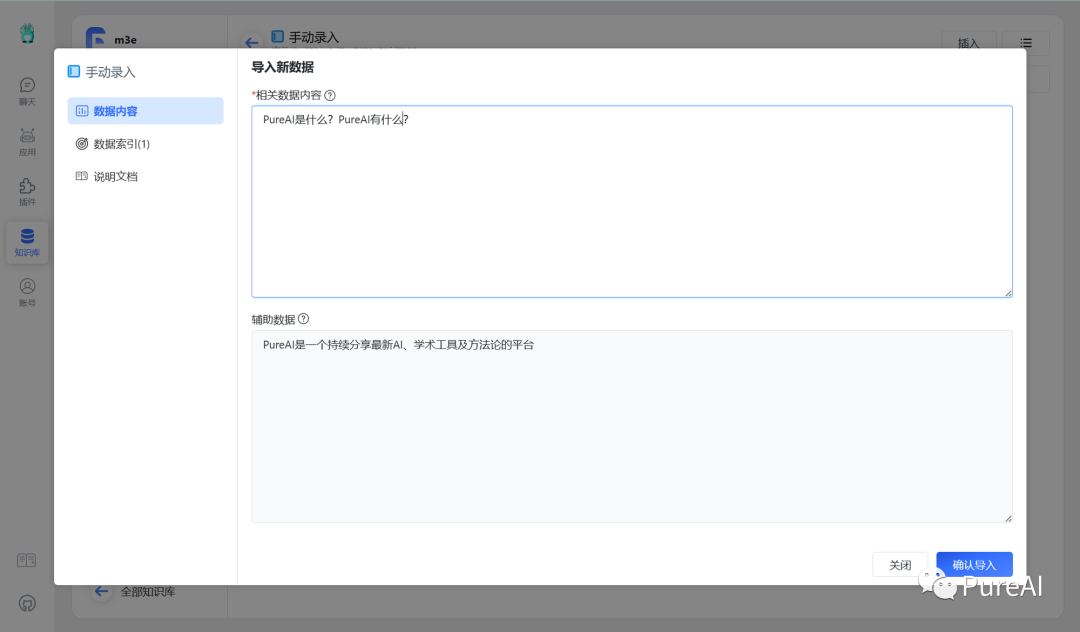Open the 聊天 chat panel from sidebar
This screenshot has width=1080, height=632.
point(27,90)
